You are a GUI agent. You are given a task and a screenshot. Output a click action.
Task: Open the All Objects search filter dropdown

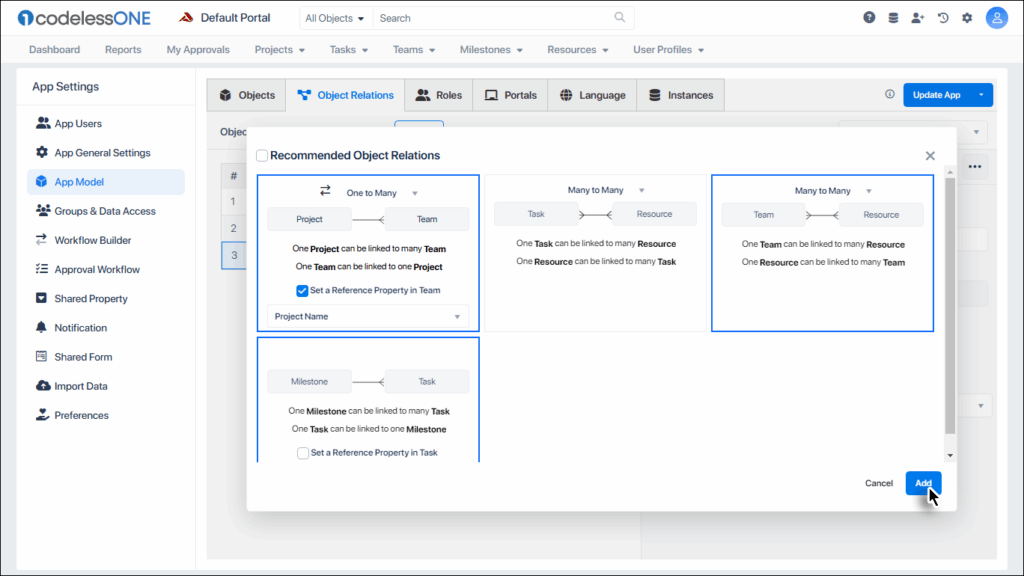click(x=335, y=18)
